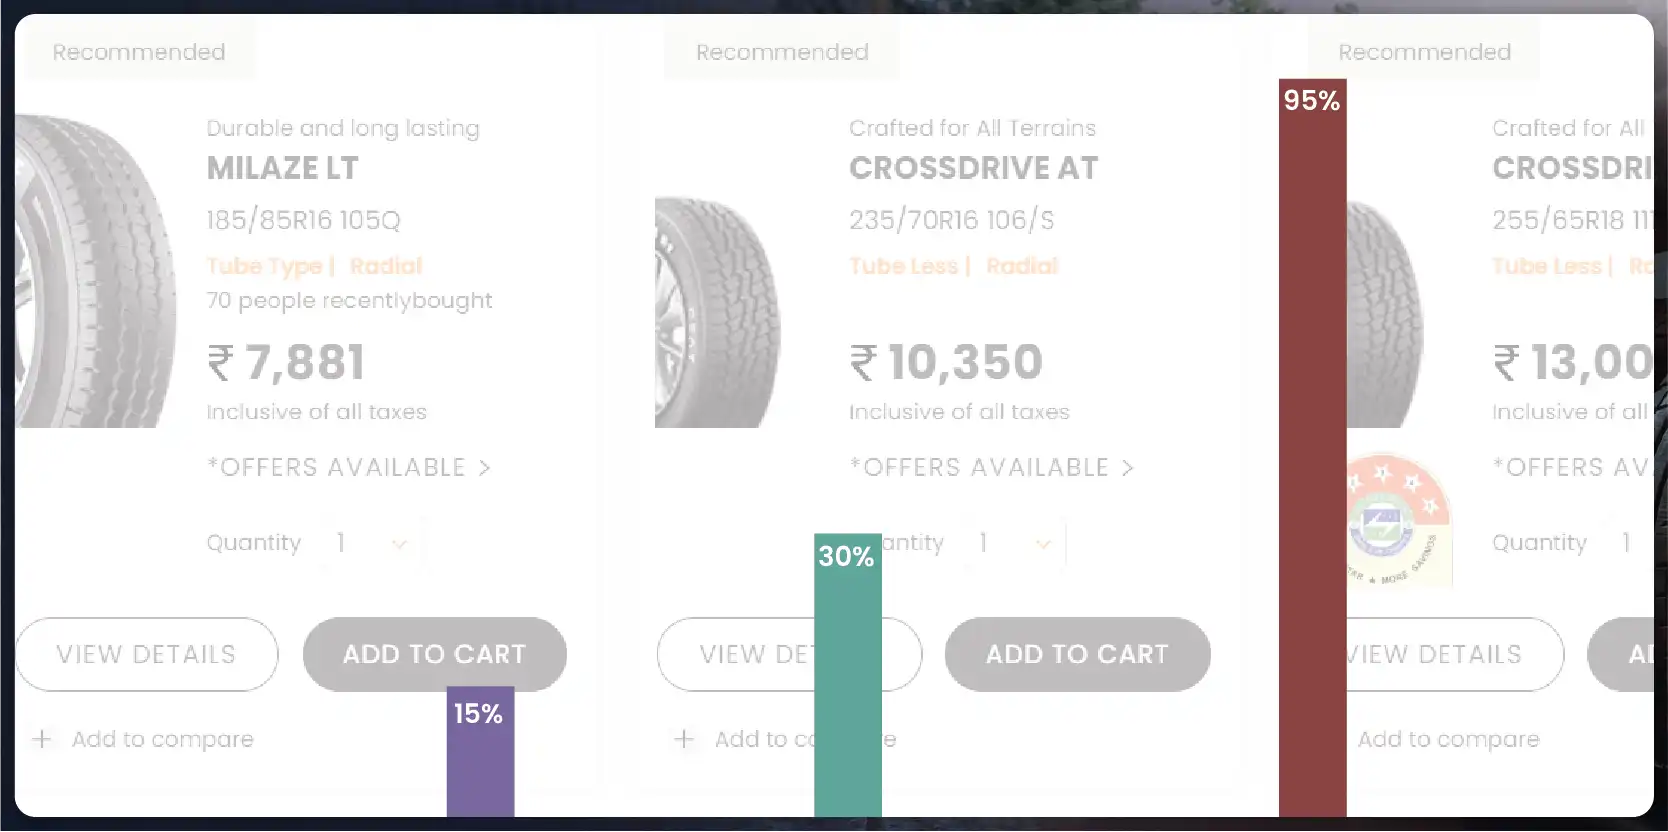Select the purple 15% bar
1668x832 pixels.
481,752
